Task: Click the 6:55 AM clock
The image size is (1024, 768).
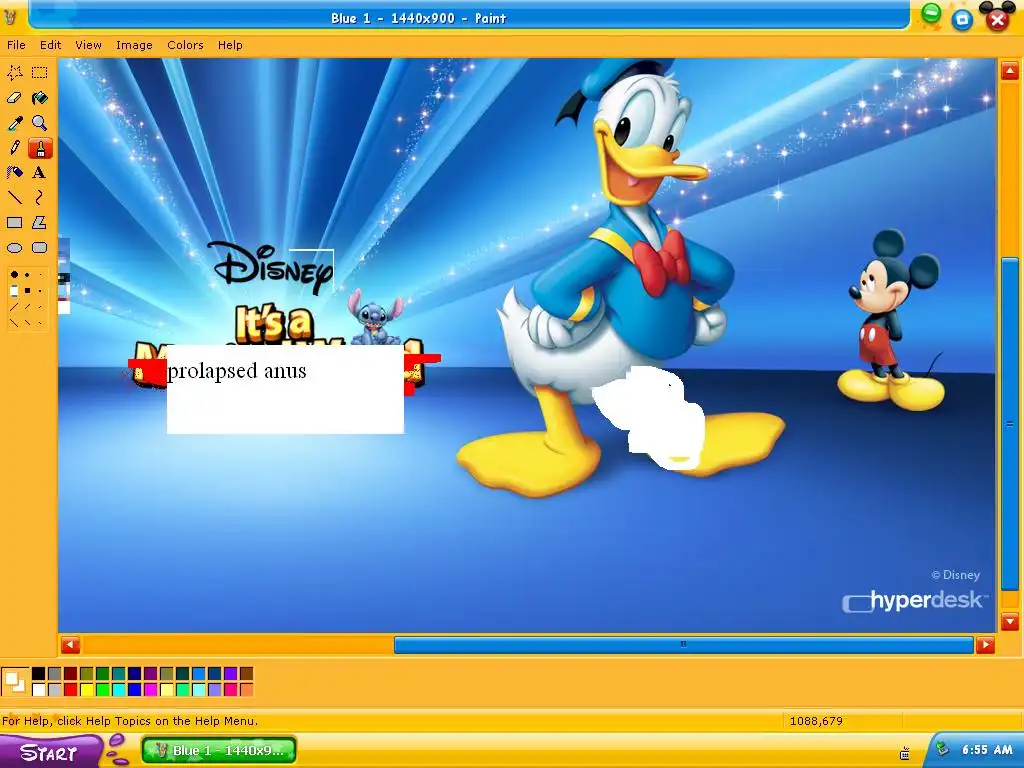Action: (x=987, y=750)
